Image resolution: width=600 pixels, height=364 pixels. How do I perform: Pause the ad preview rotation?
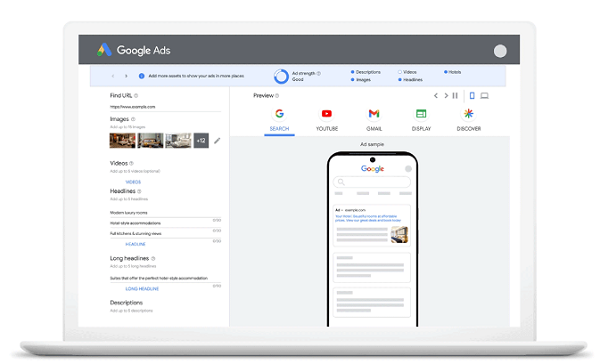(x=455, y=96)
